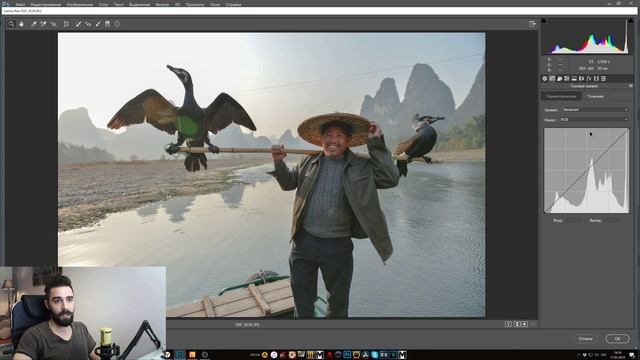Switch to the Параметрическая curve tab

pos(561,96)
